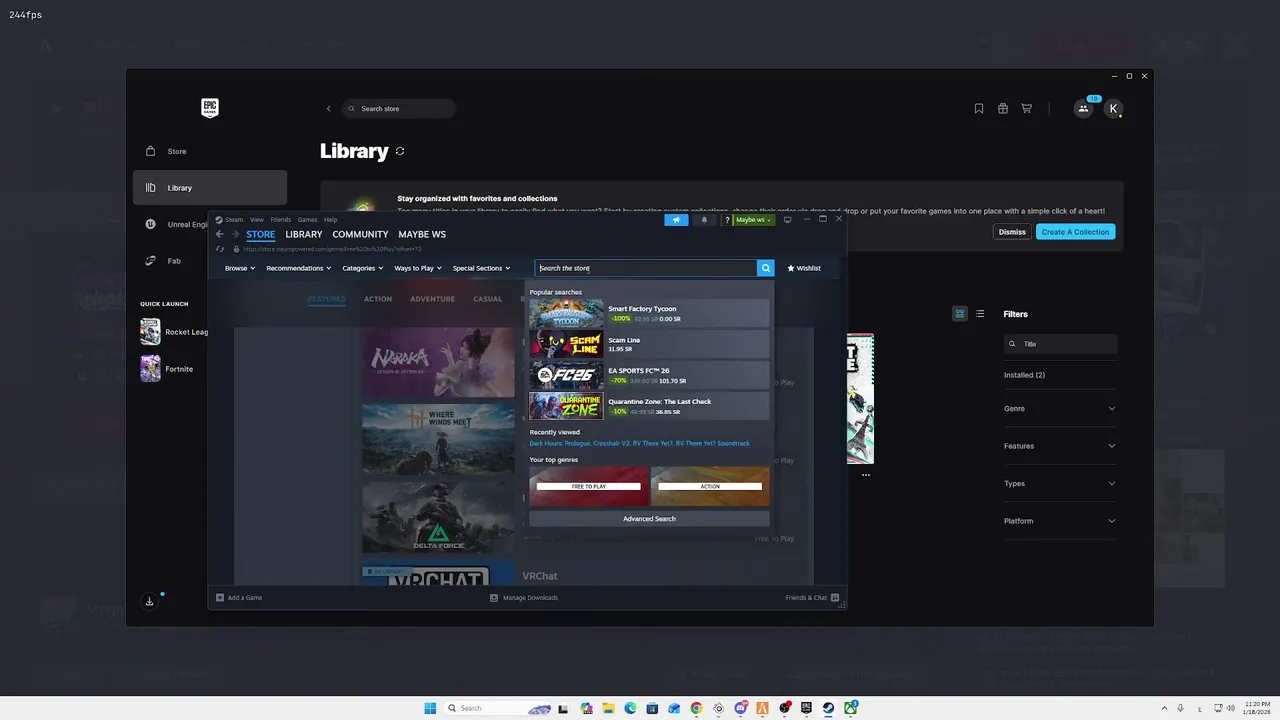The image size is (1280, 720).
Task: Click Title filter field in Epic filters
Action: (x=1060, y=344)
